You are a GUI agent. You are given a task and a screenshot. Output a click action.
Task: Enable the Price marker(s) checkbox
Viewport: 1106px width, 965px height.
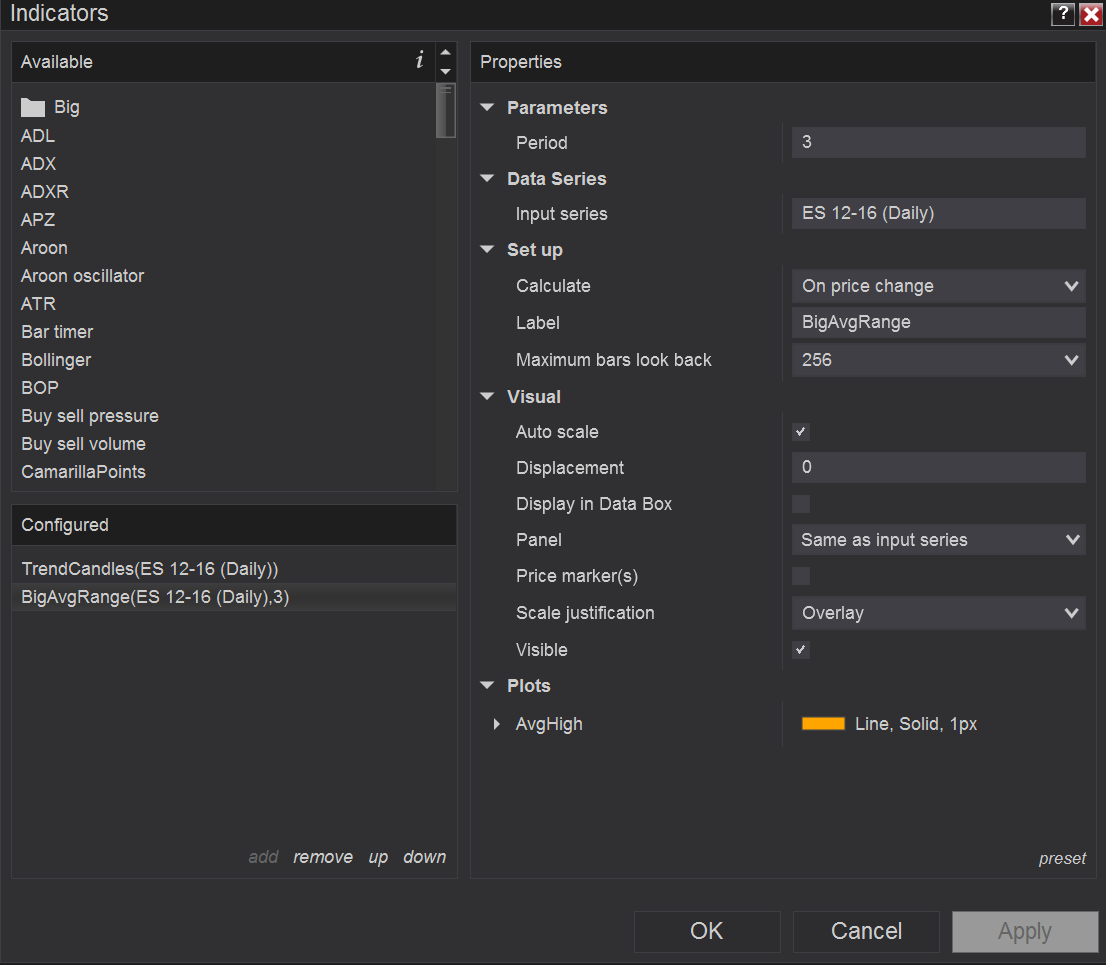801,576
